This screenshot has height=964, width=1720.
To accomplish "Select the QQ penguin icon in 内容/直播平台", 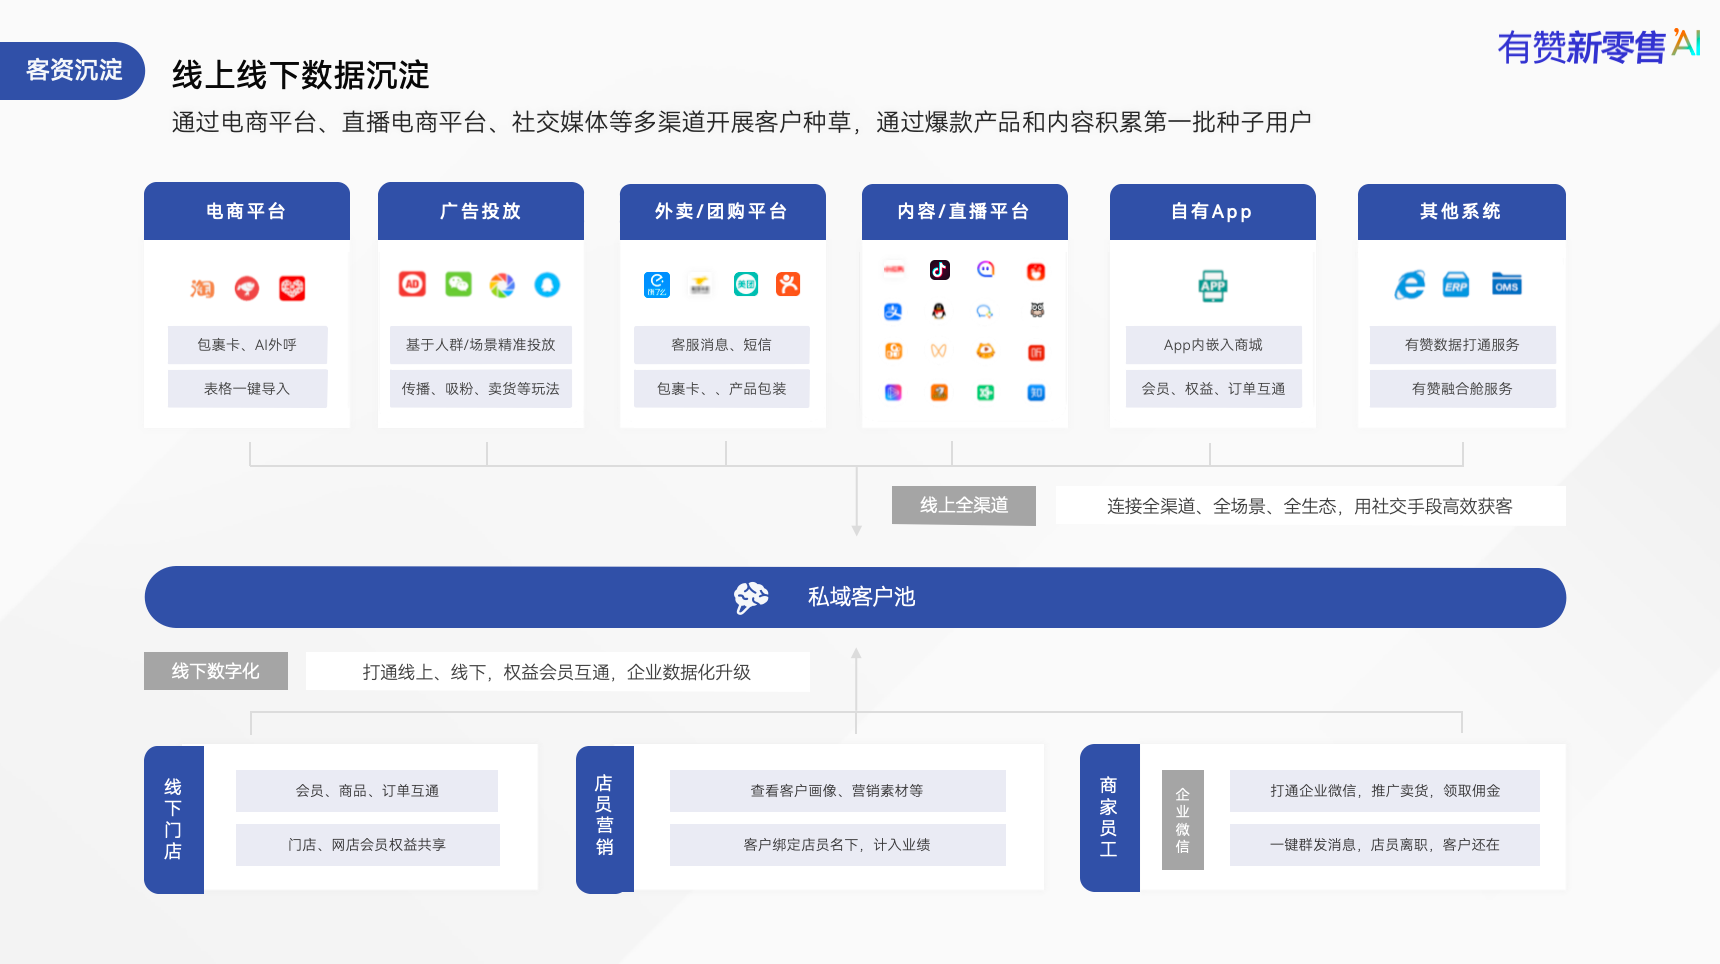I will pyautogui.click(x=939, y=312).
